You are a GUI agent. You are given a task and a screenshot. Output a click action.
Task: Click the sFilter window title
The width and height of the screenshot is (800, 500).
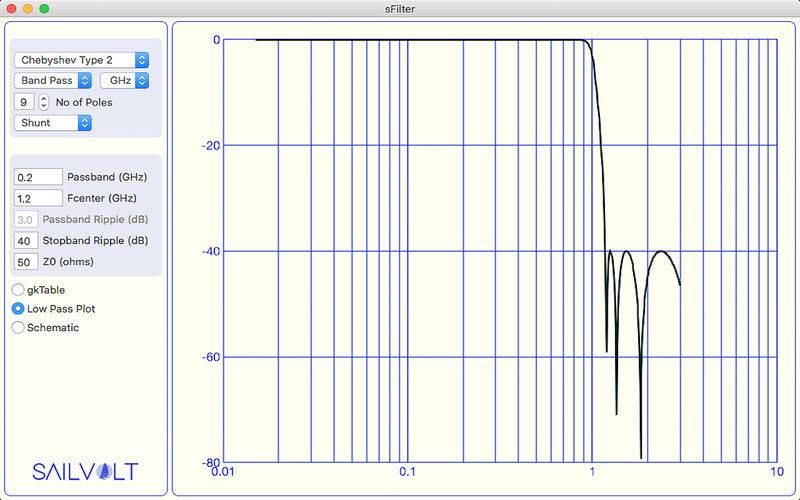tap(400, 9)
